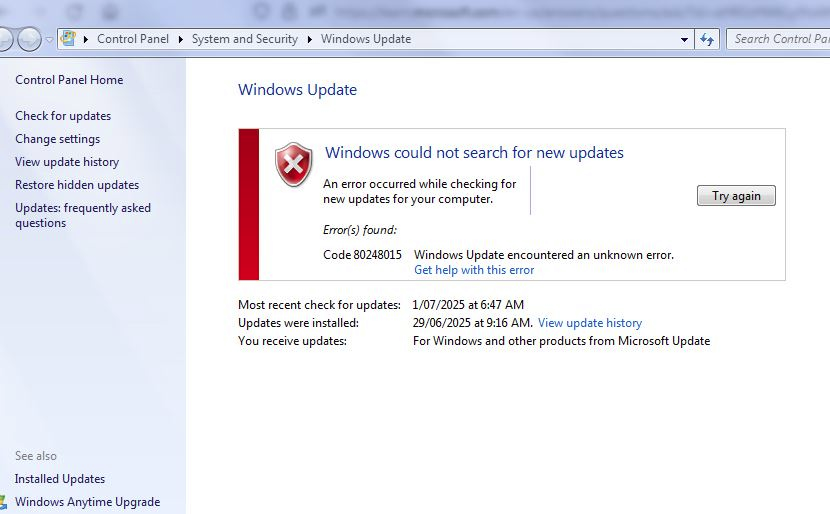
Task: Click the 'See also' heading in the sidebar
Action: click(x=35, y=456)
